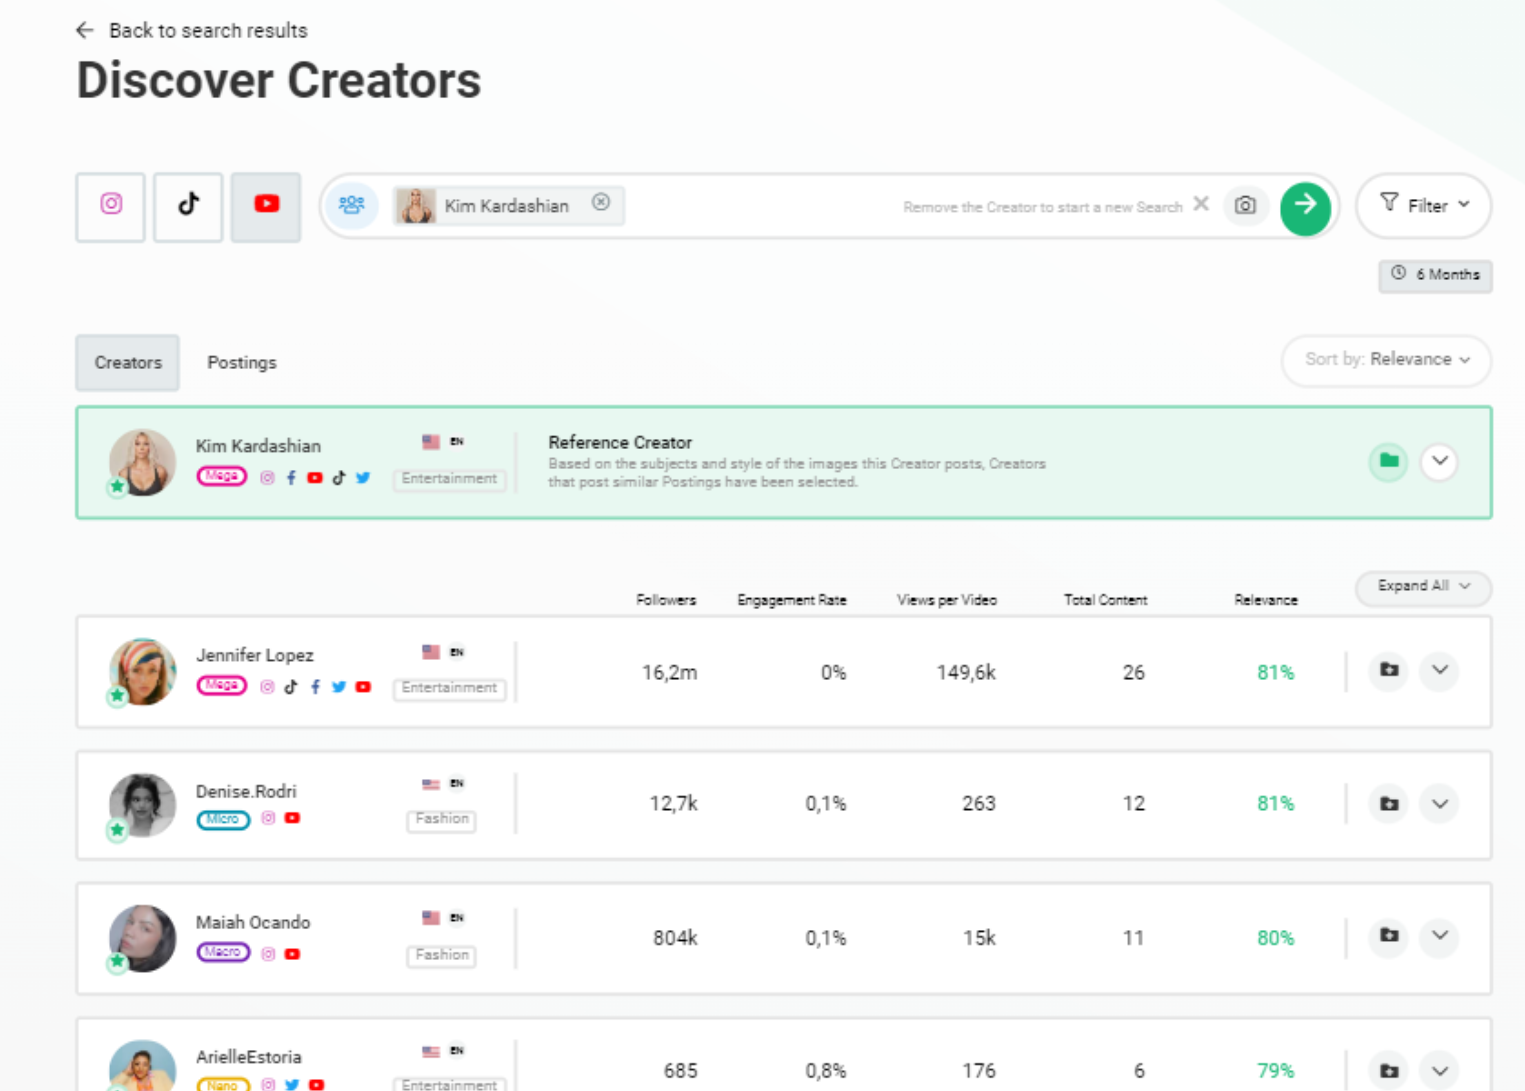The image size is (1525, 1091).
Task: Open Maiah Ocando's Instagram icon
Action: (268, 954)
